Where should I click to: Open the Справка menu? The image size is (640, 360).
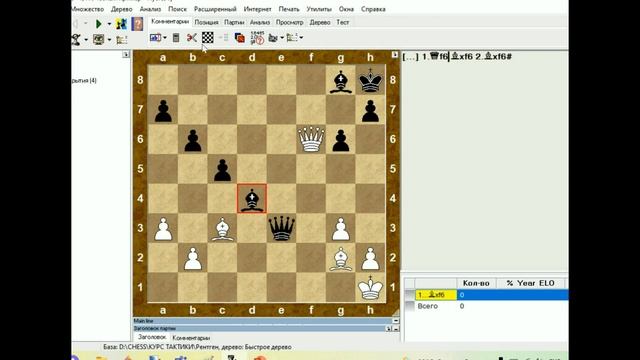[x=373, y=9]
